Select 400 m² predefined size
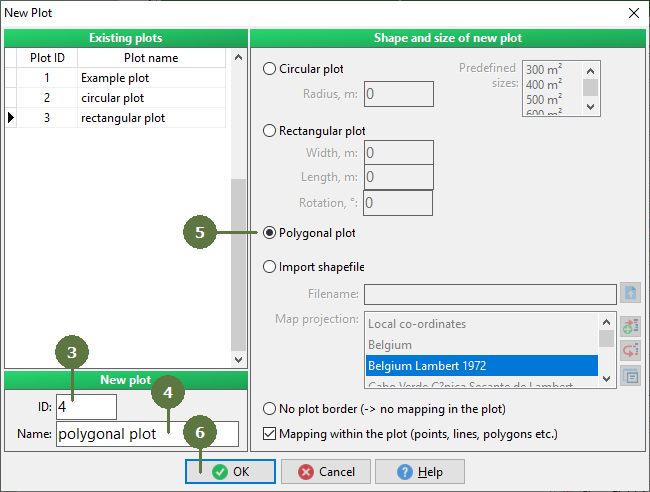Viewport: 650px width, 492px height. (544, 85)
